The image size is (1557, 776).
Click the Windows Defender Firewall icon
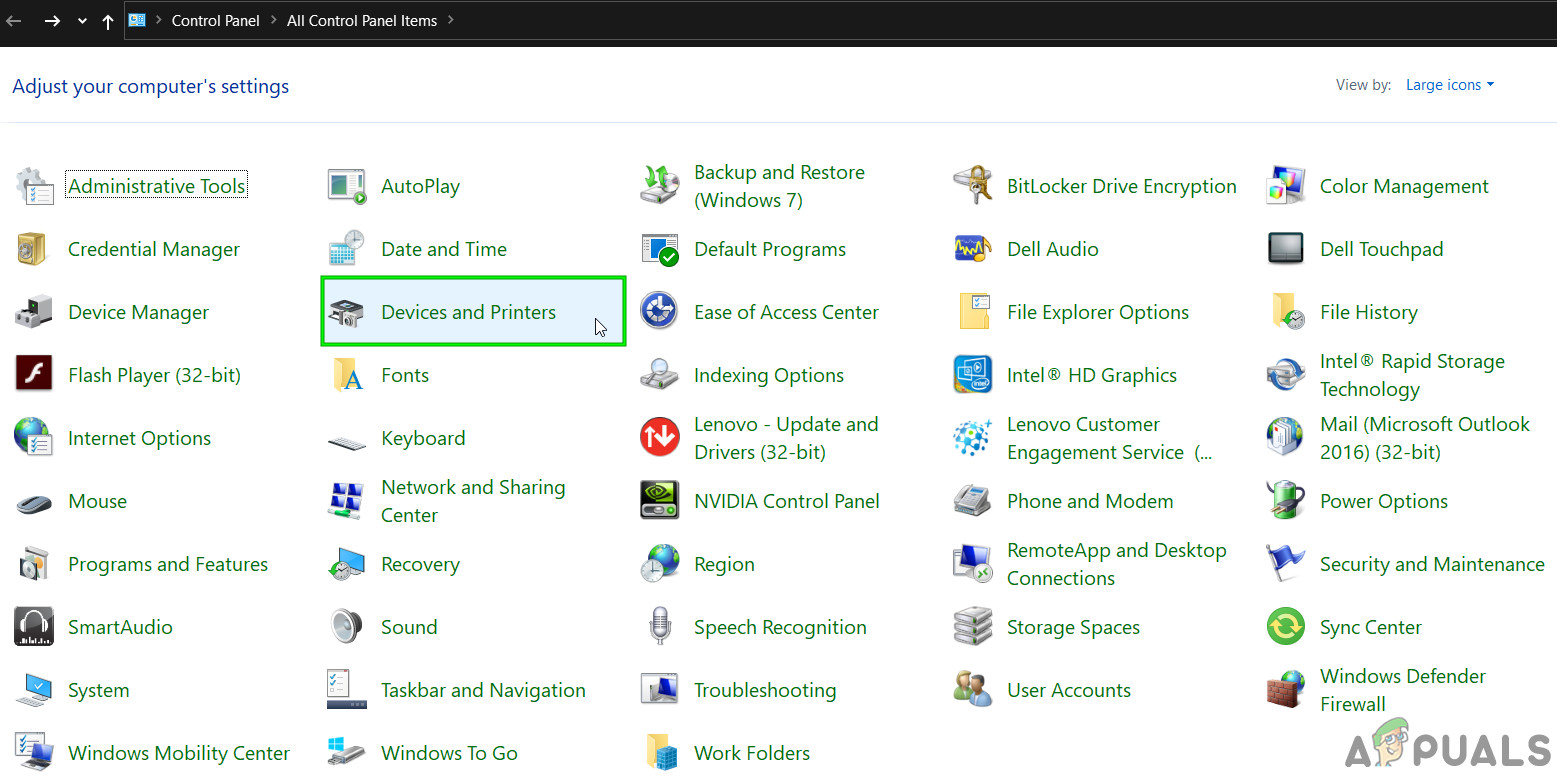tap(1285, 690)
